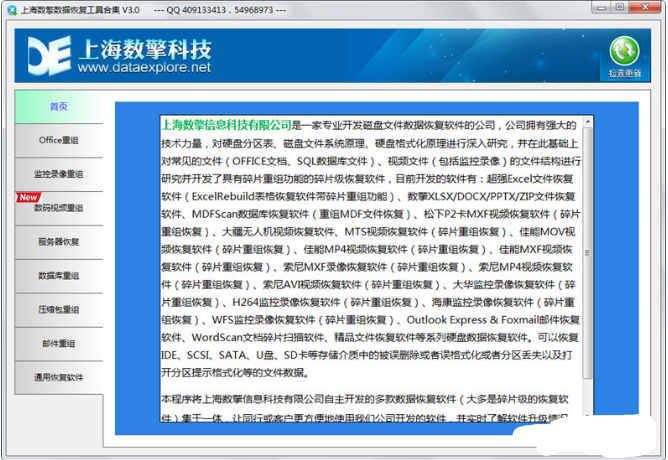This screenshot has width=668, height=460.
Task: Open the 数据库重组 tab
Action: coord(59,276)
